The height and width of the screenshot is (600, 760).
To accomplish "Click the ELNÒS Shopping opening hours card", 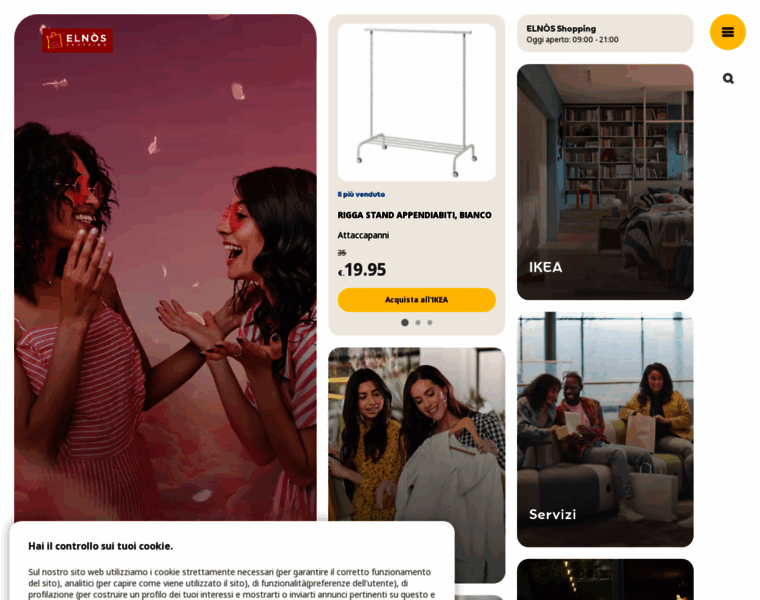I will 605,33.
